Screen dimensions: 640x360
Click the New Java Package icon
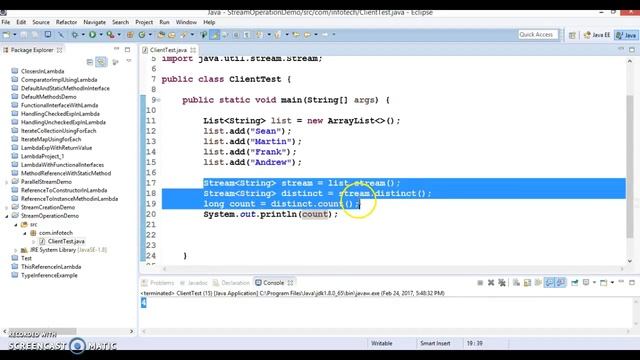click(130, 35)
